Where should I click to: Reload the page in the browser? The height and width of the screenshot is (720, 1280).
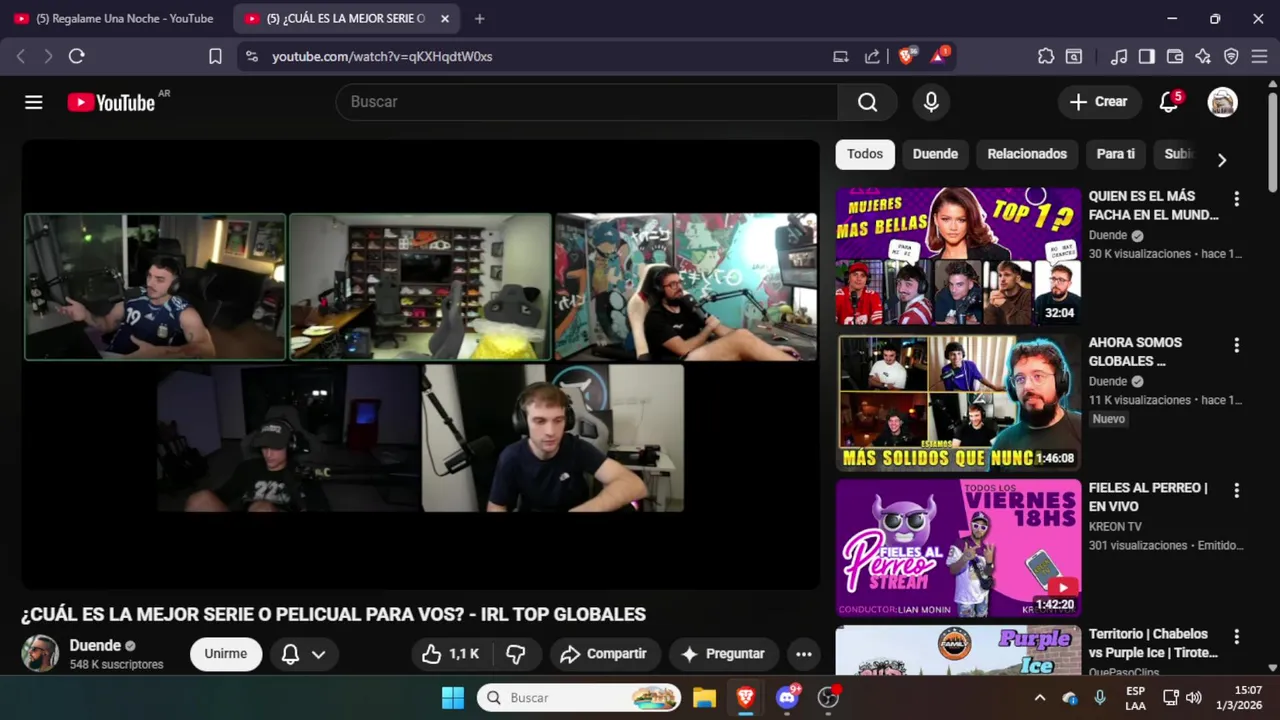tap(76, 57)
